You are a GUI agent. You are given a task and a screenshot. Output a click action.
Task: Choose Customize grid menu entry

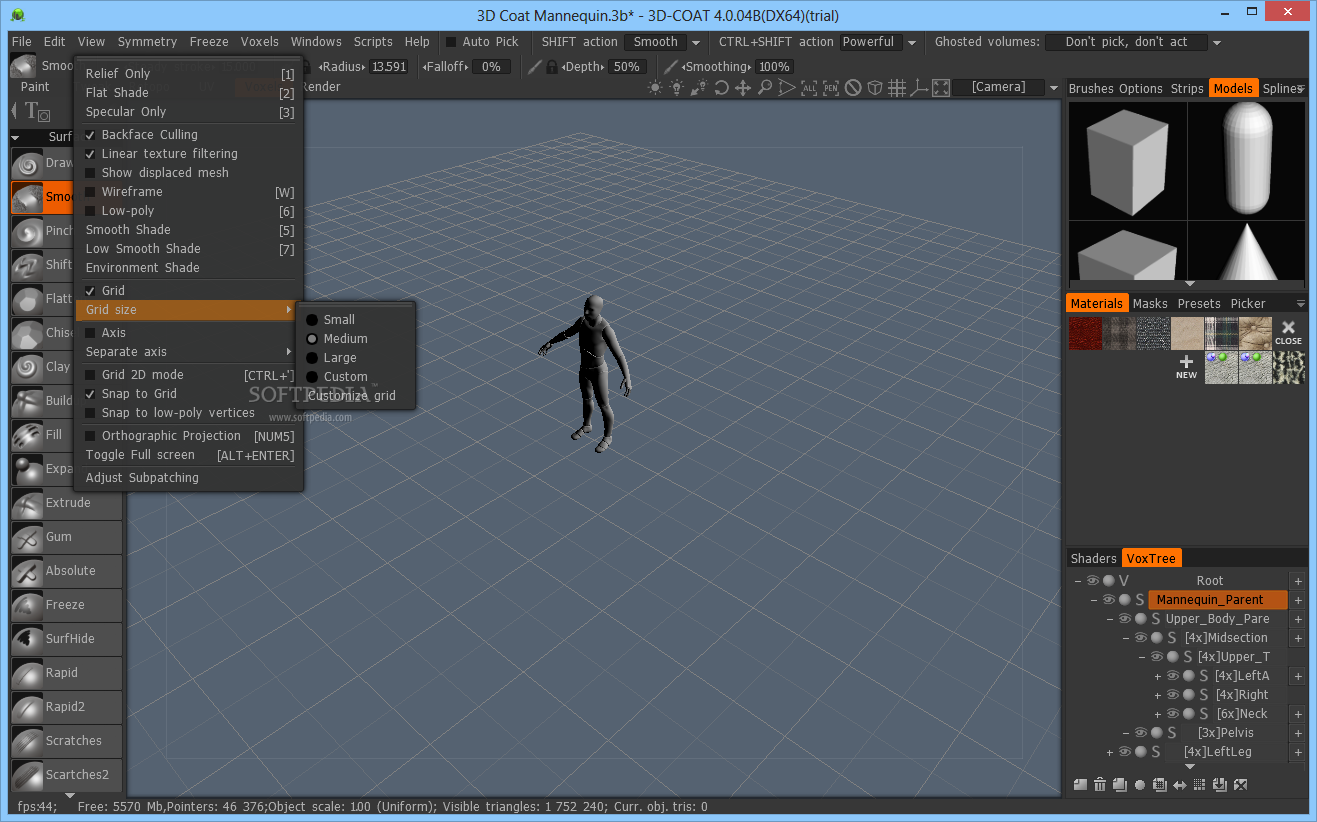pos(352,396)
